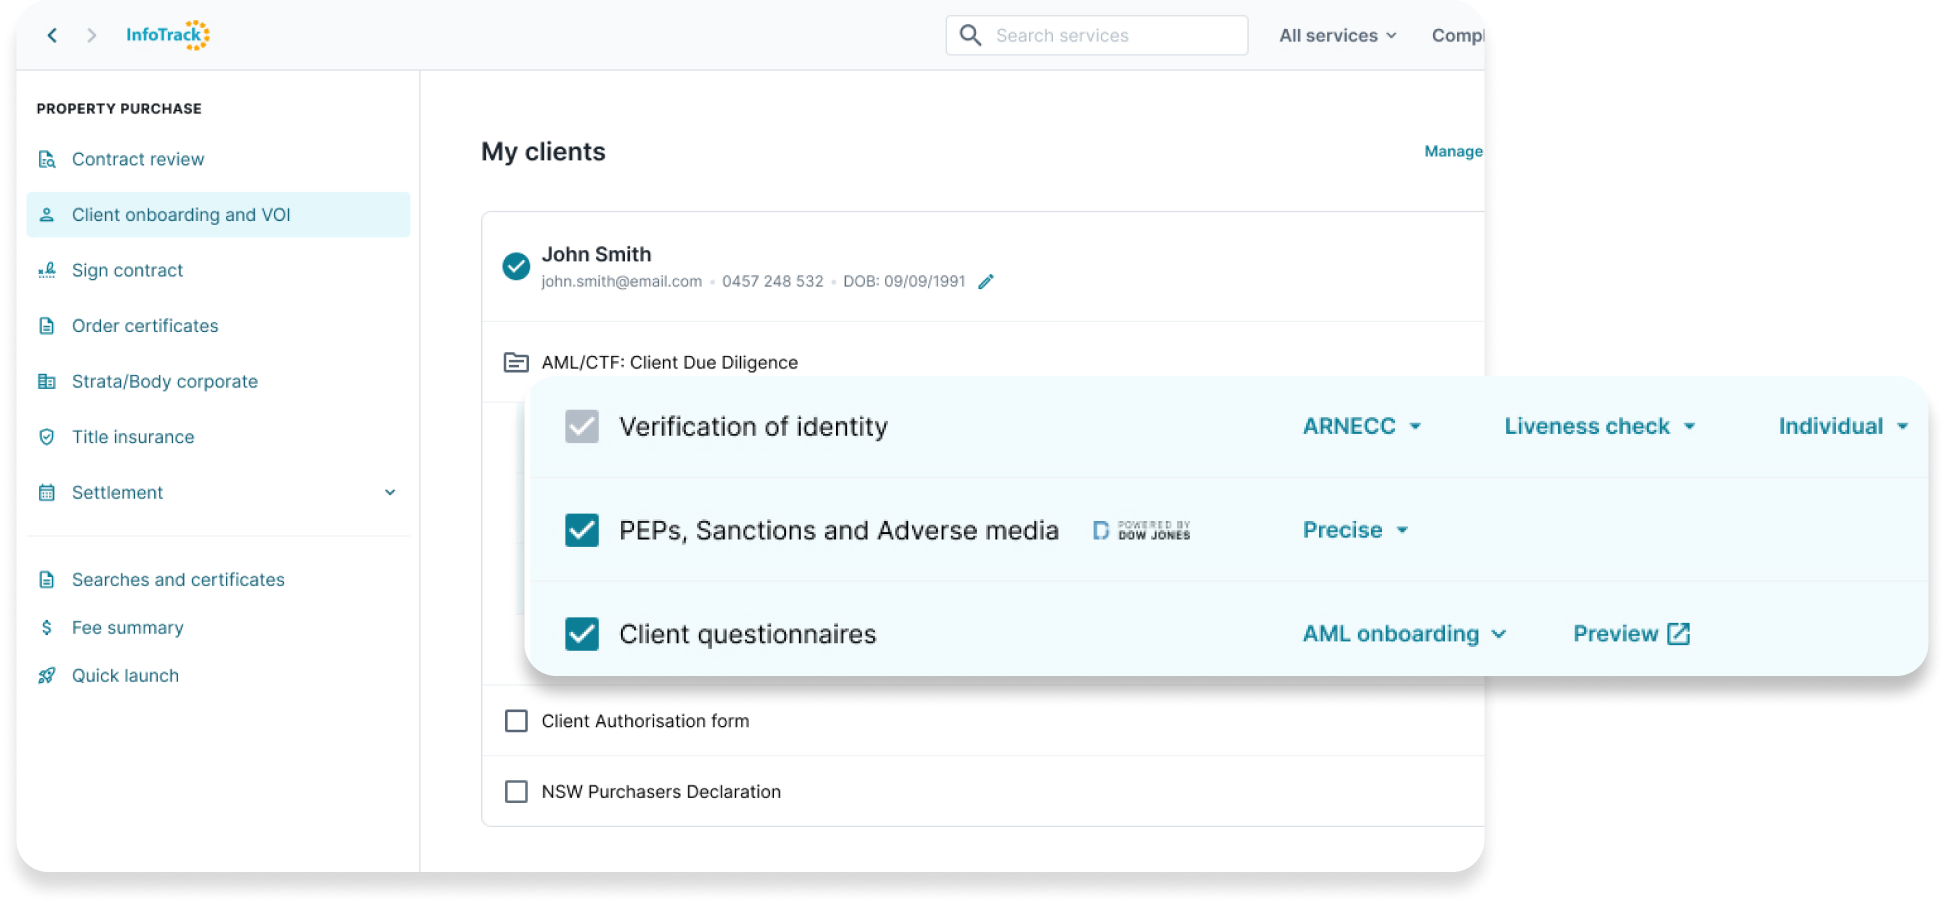Image resolution: width=1945 pixels, height=905 pixels.
Task: Click the forward navigation arrow
Action: point(92,36)
